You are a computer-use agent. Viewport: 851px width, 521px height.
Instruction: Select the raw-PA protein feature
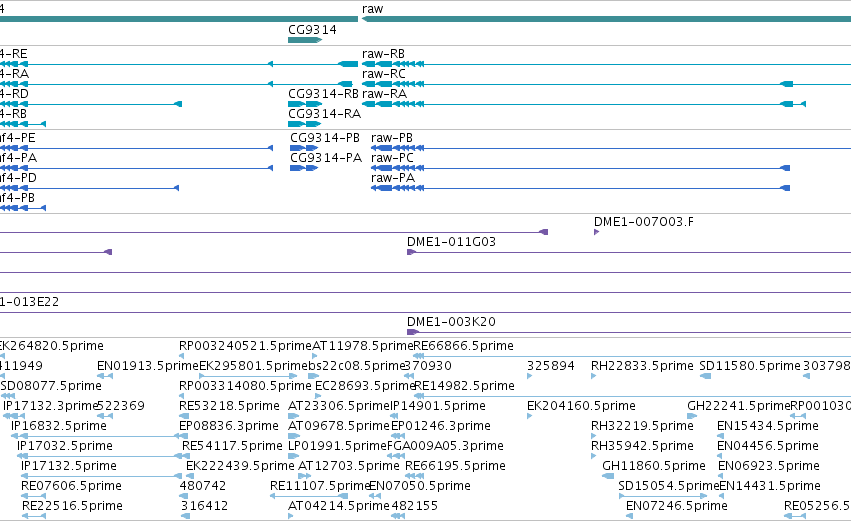coord(393,178)
